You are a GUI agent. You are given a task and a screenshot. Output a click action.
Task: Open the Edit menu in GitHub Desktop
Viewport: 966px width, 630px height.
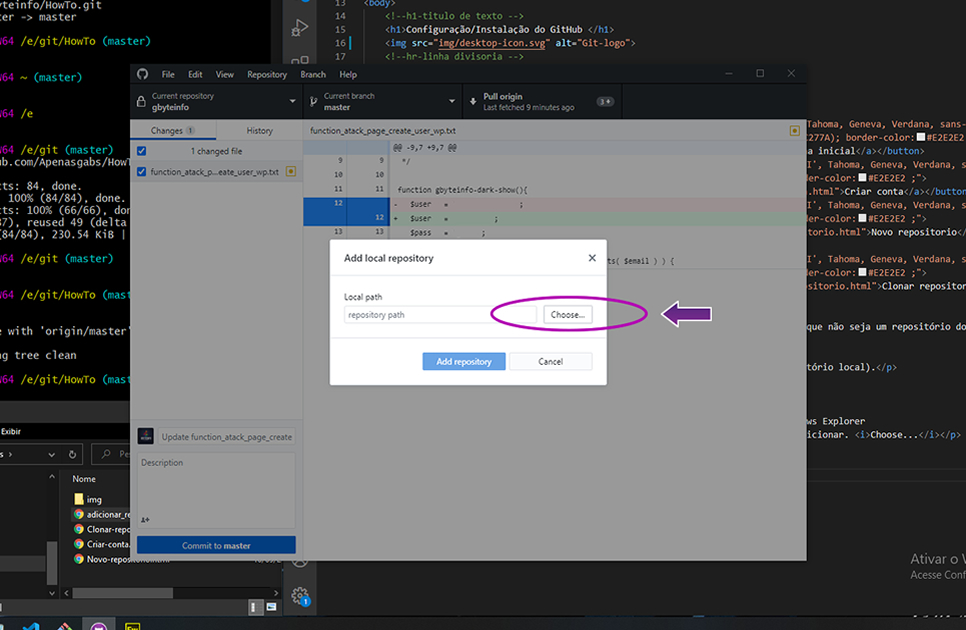click(x=195, y=75)
